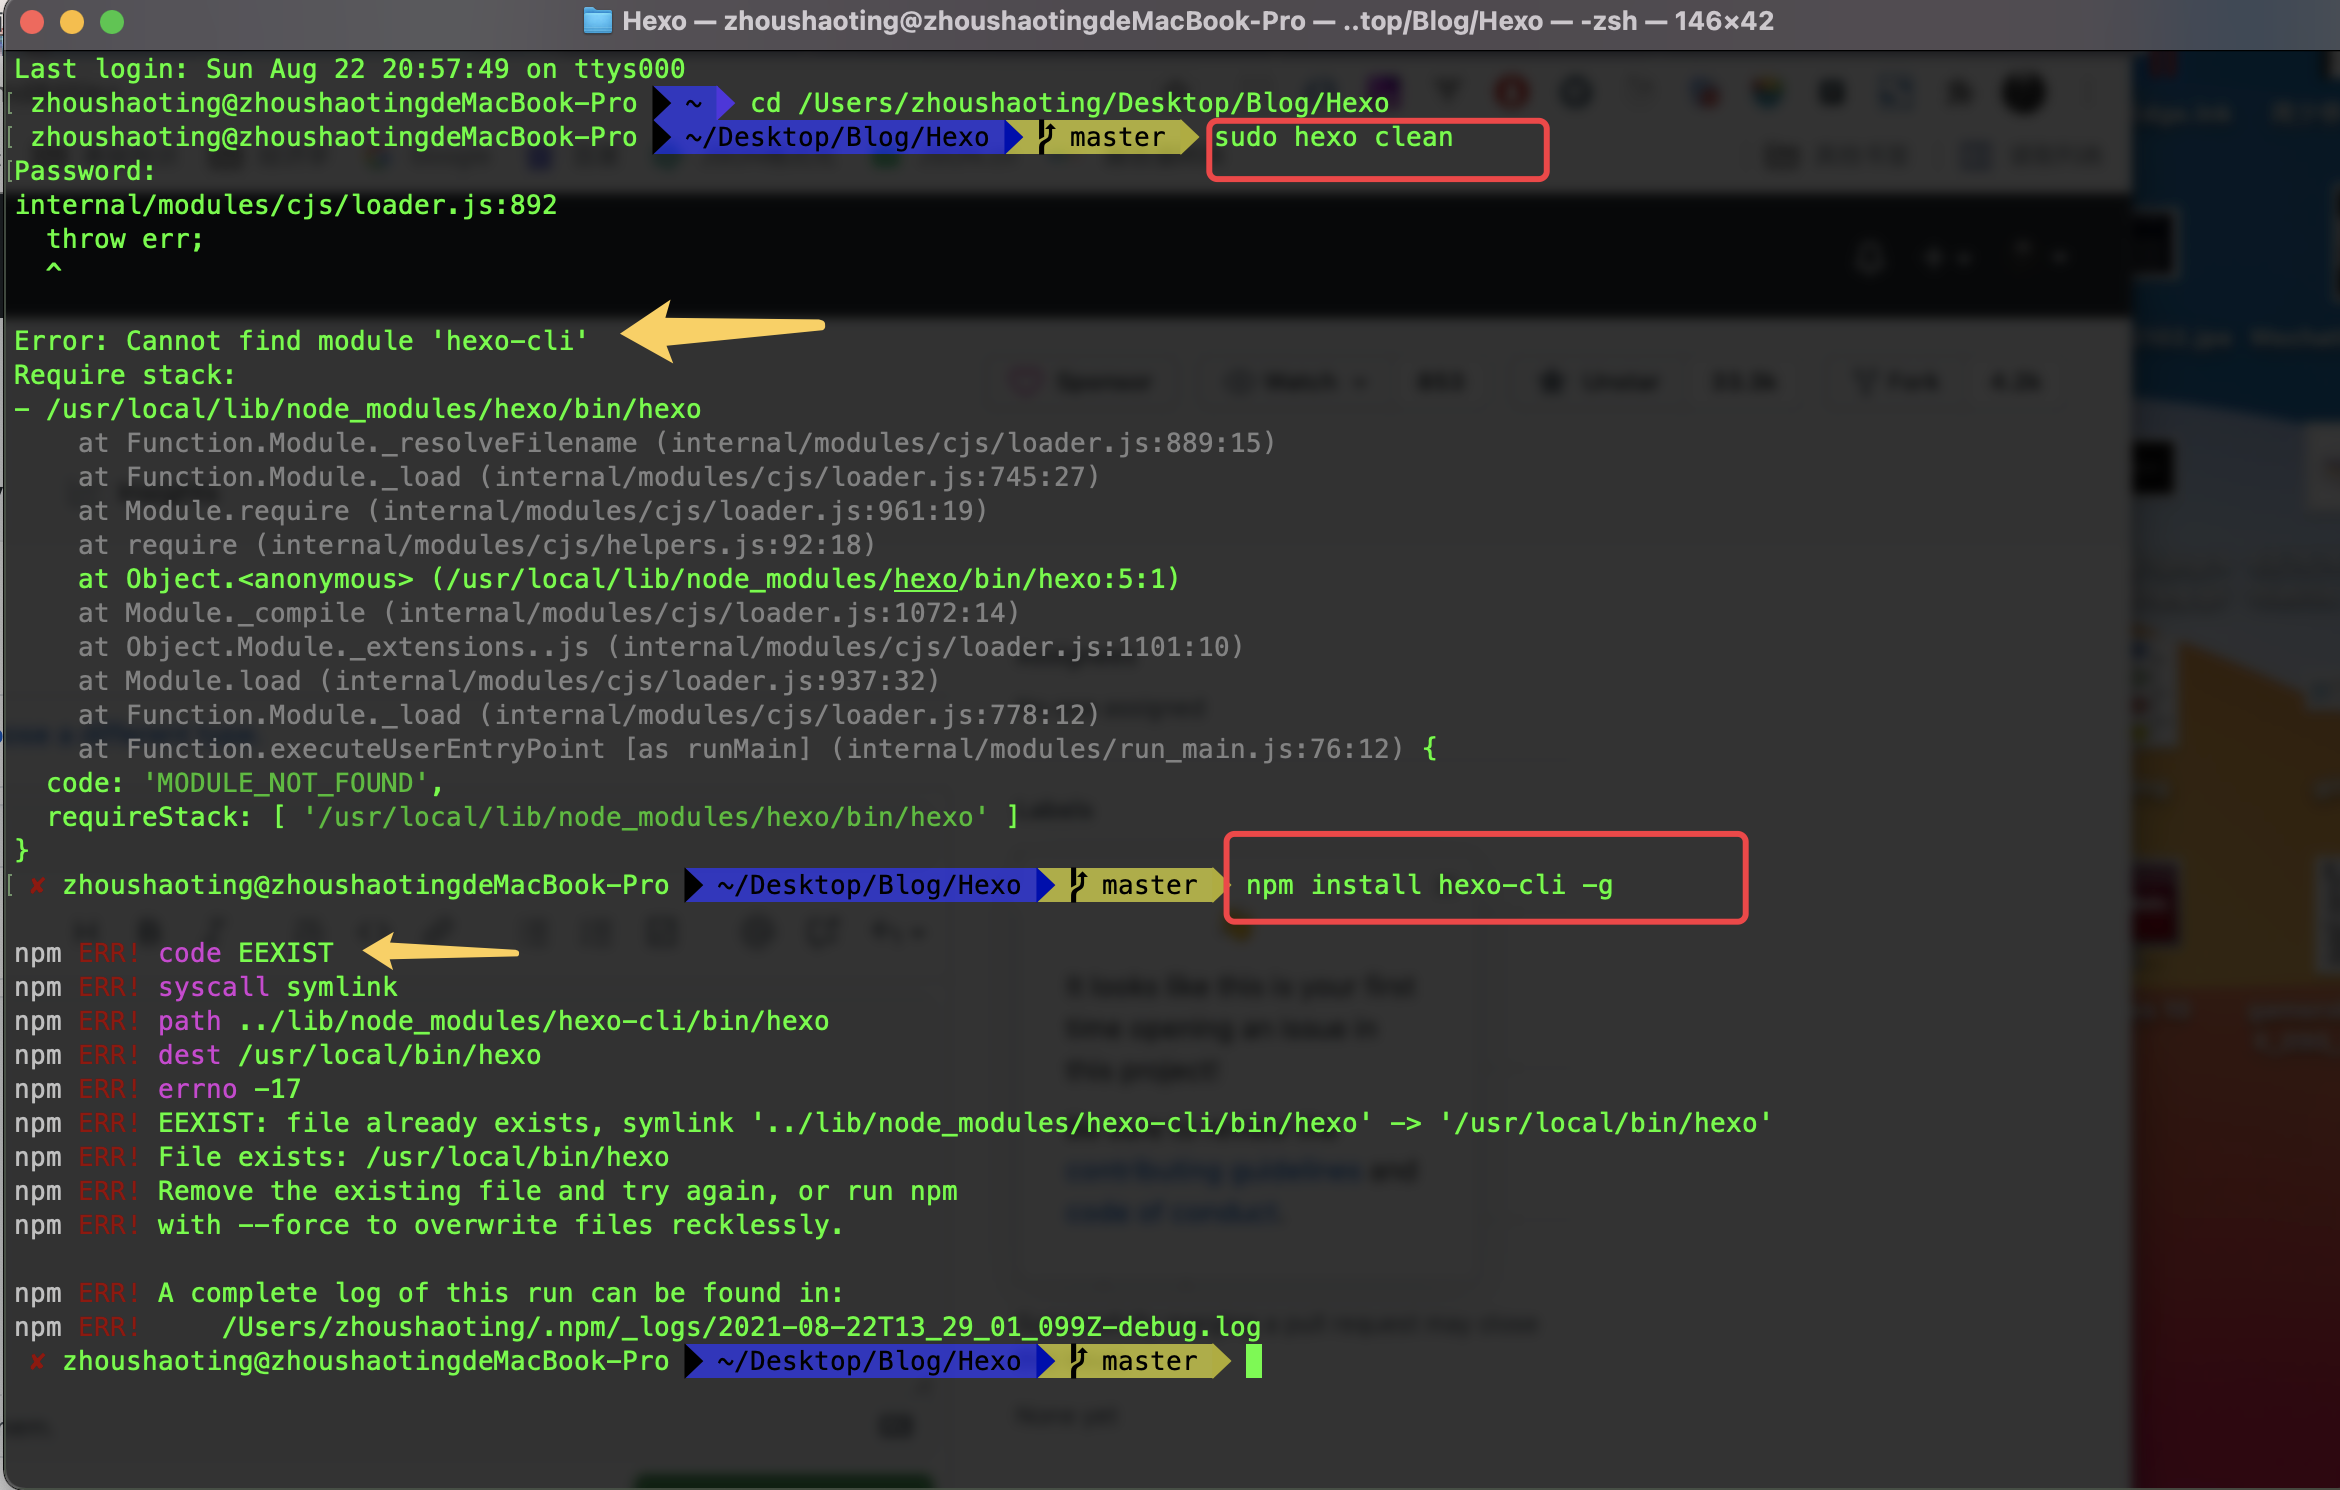Expand the Watch dropdown caret
This screenshot has width=2340, height=1490.
coord(1363,381)
